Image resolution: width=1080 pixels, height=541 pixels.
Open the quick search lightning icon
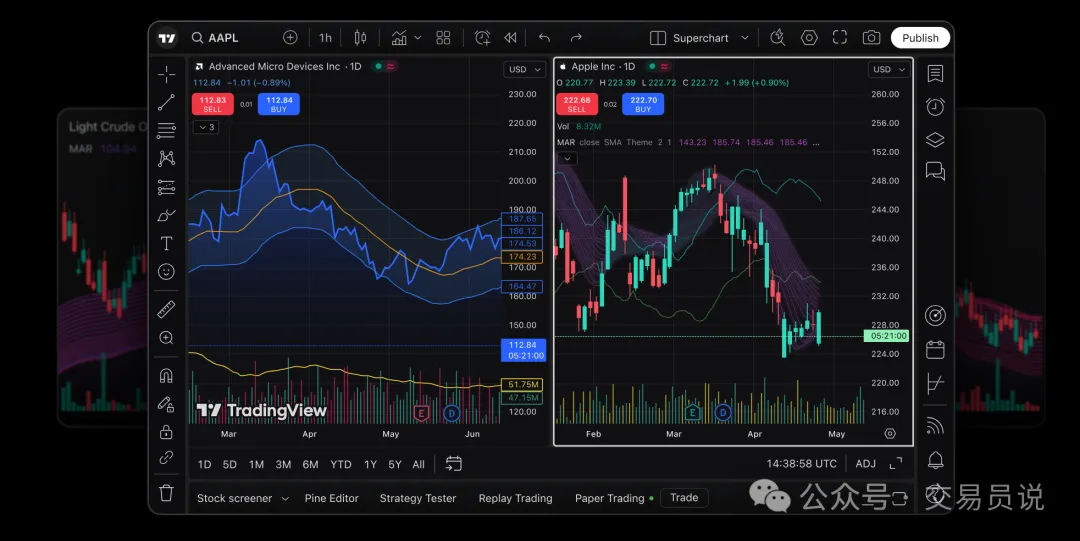point(778,38)
